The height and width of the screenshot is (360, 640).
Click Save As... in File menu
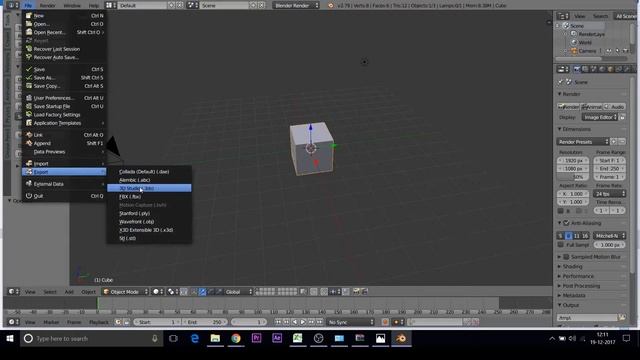tap(64, 78)
